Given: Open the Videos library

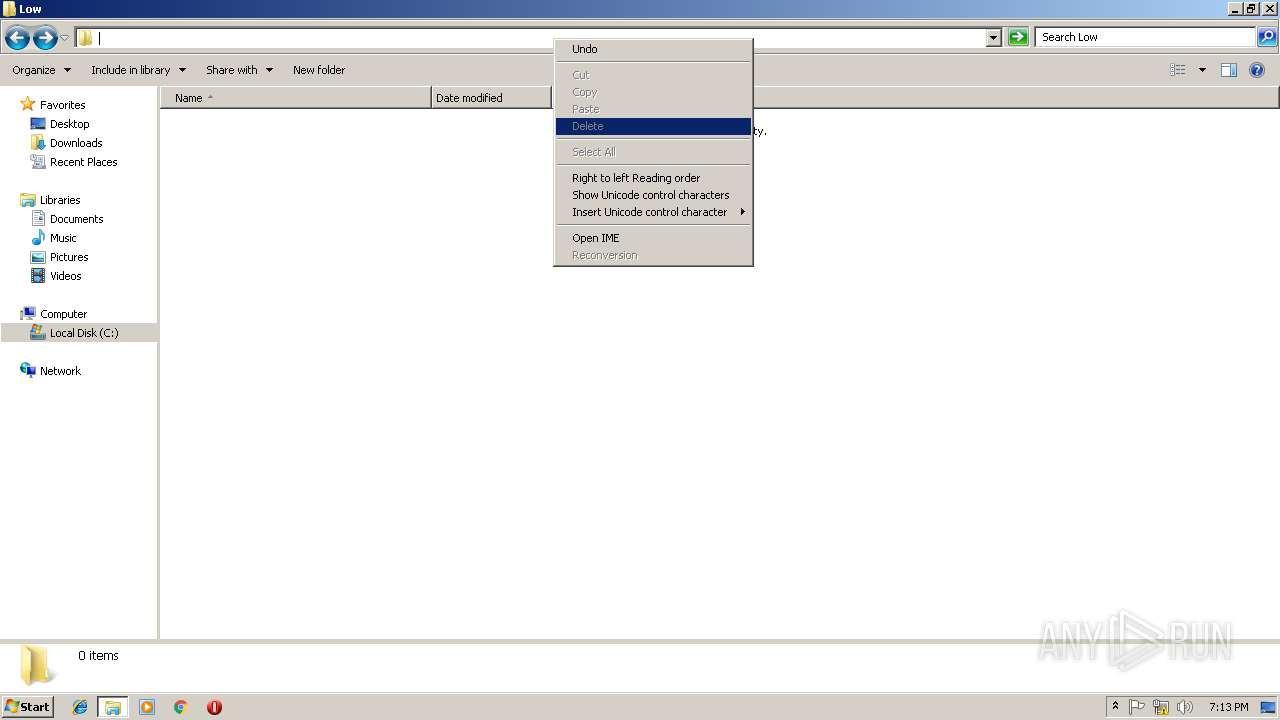Looking at the screenshot, I should [x=66, y=276].
